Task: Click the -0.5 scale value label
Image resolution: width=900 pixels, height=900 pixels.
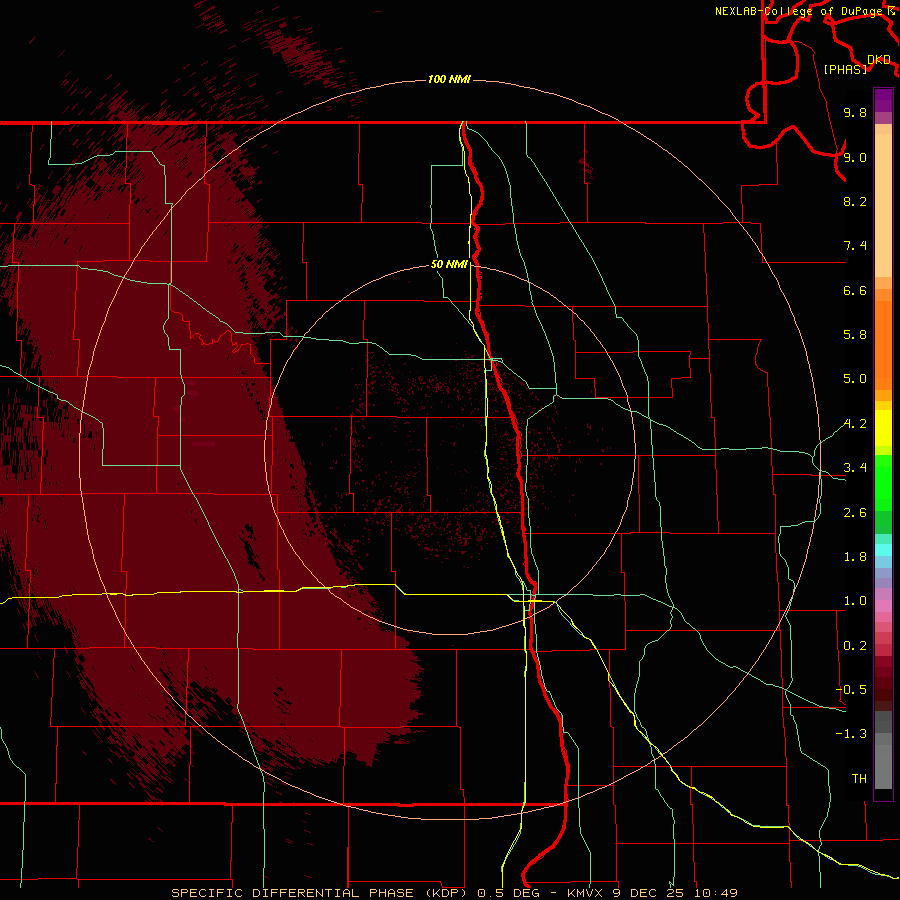Action: tap(851, 690)
